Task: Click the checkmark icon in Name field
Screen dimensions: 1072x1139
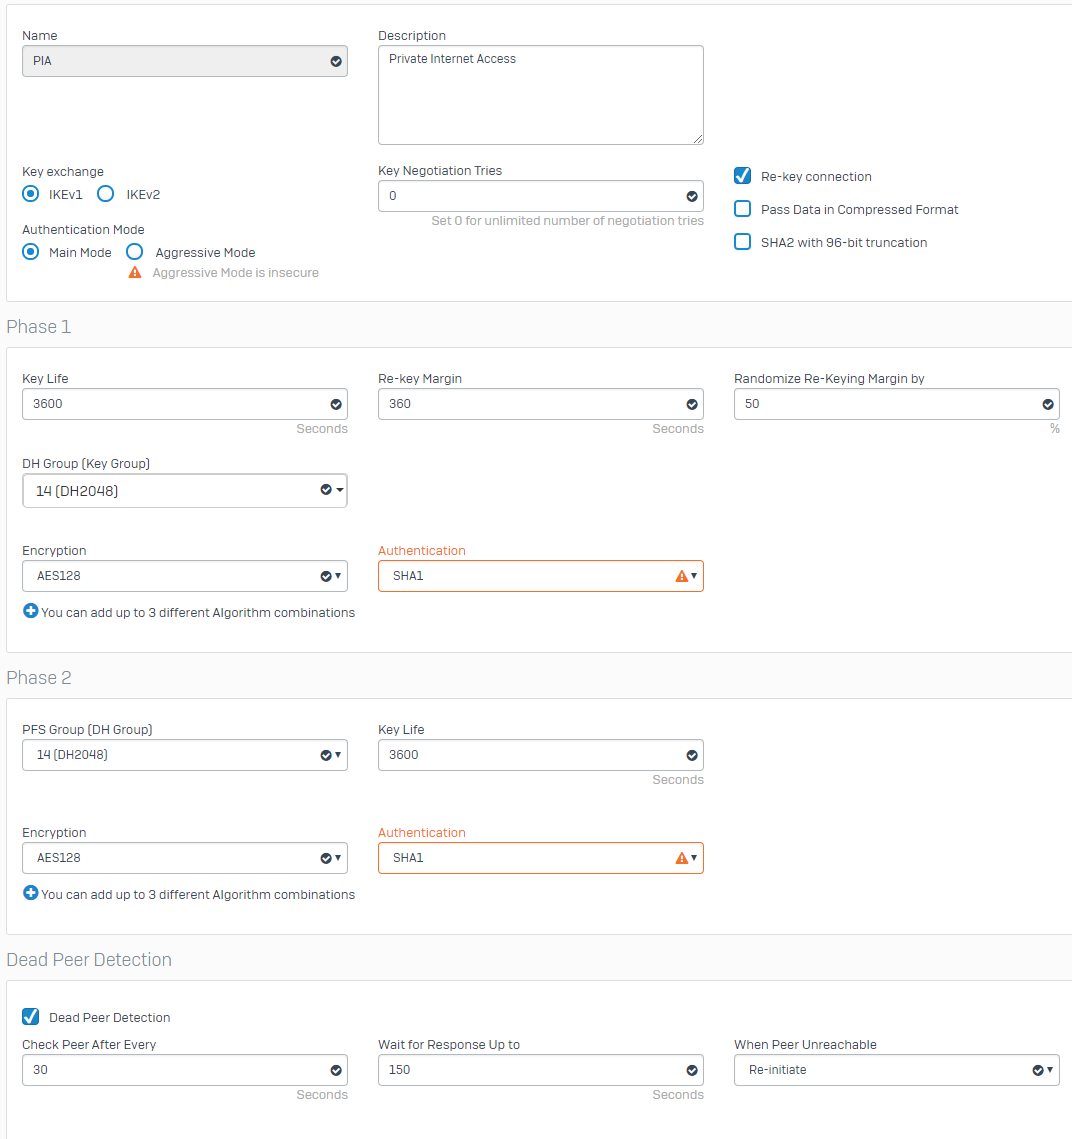Action: [x=336, y=61]
